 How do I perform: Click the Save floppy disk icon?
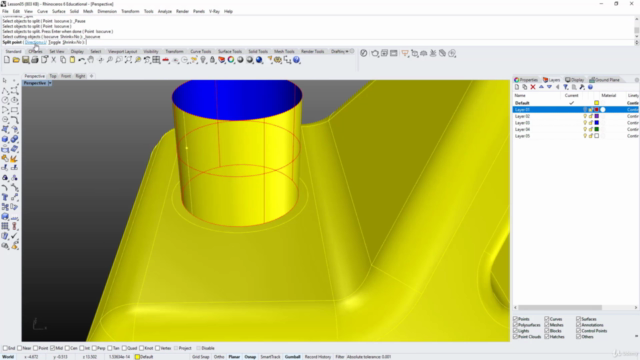(x=25, y=60)
